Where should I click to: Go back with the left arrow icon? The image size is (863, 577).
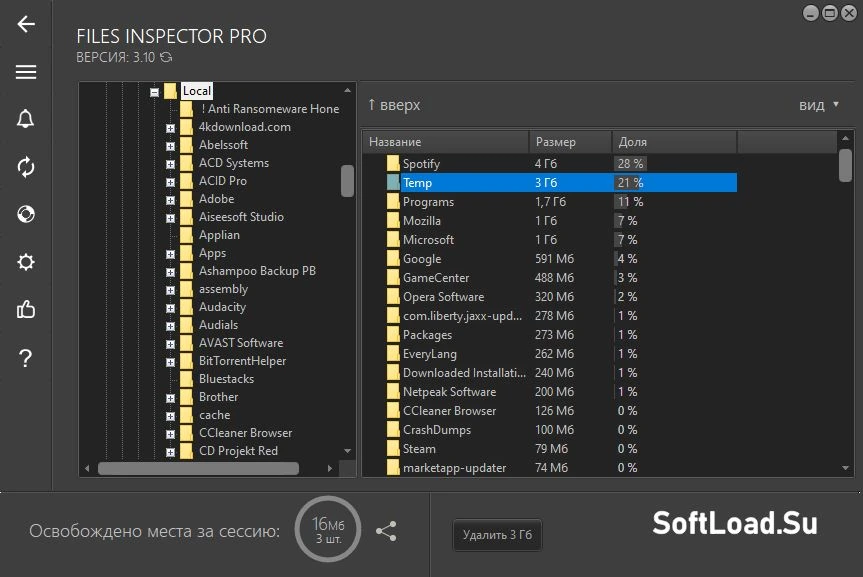[x=26, y=24]
